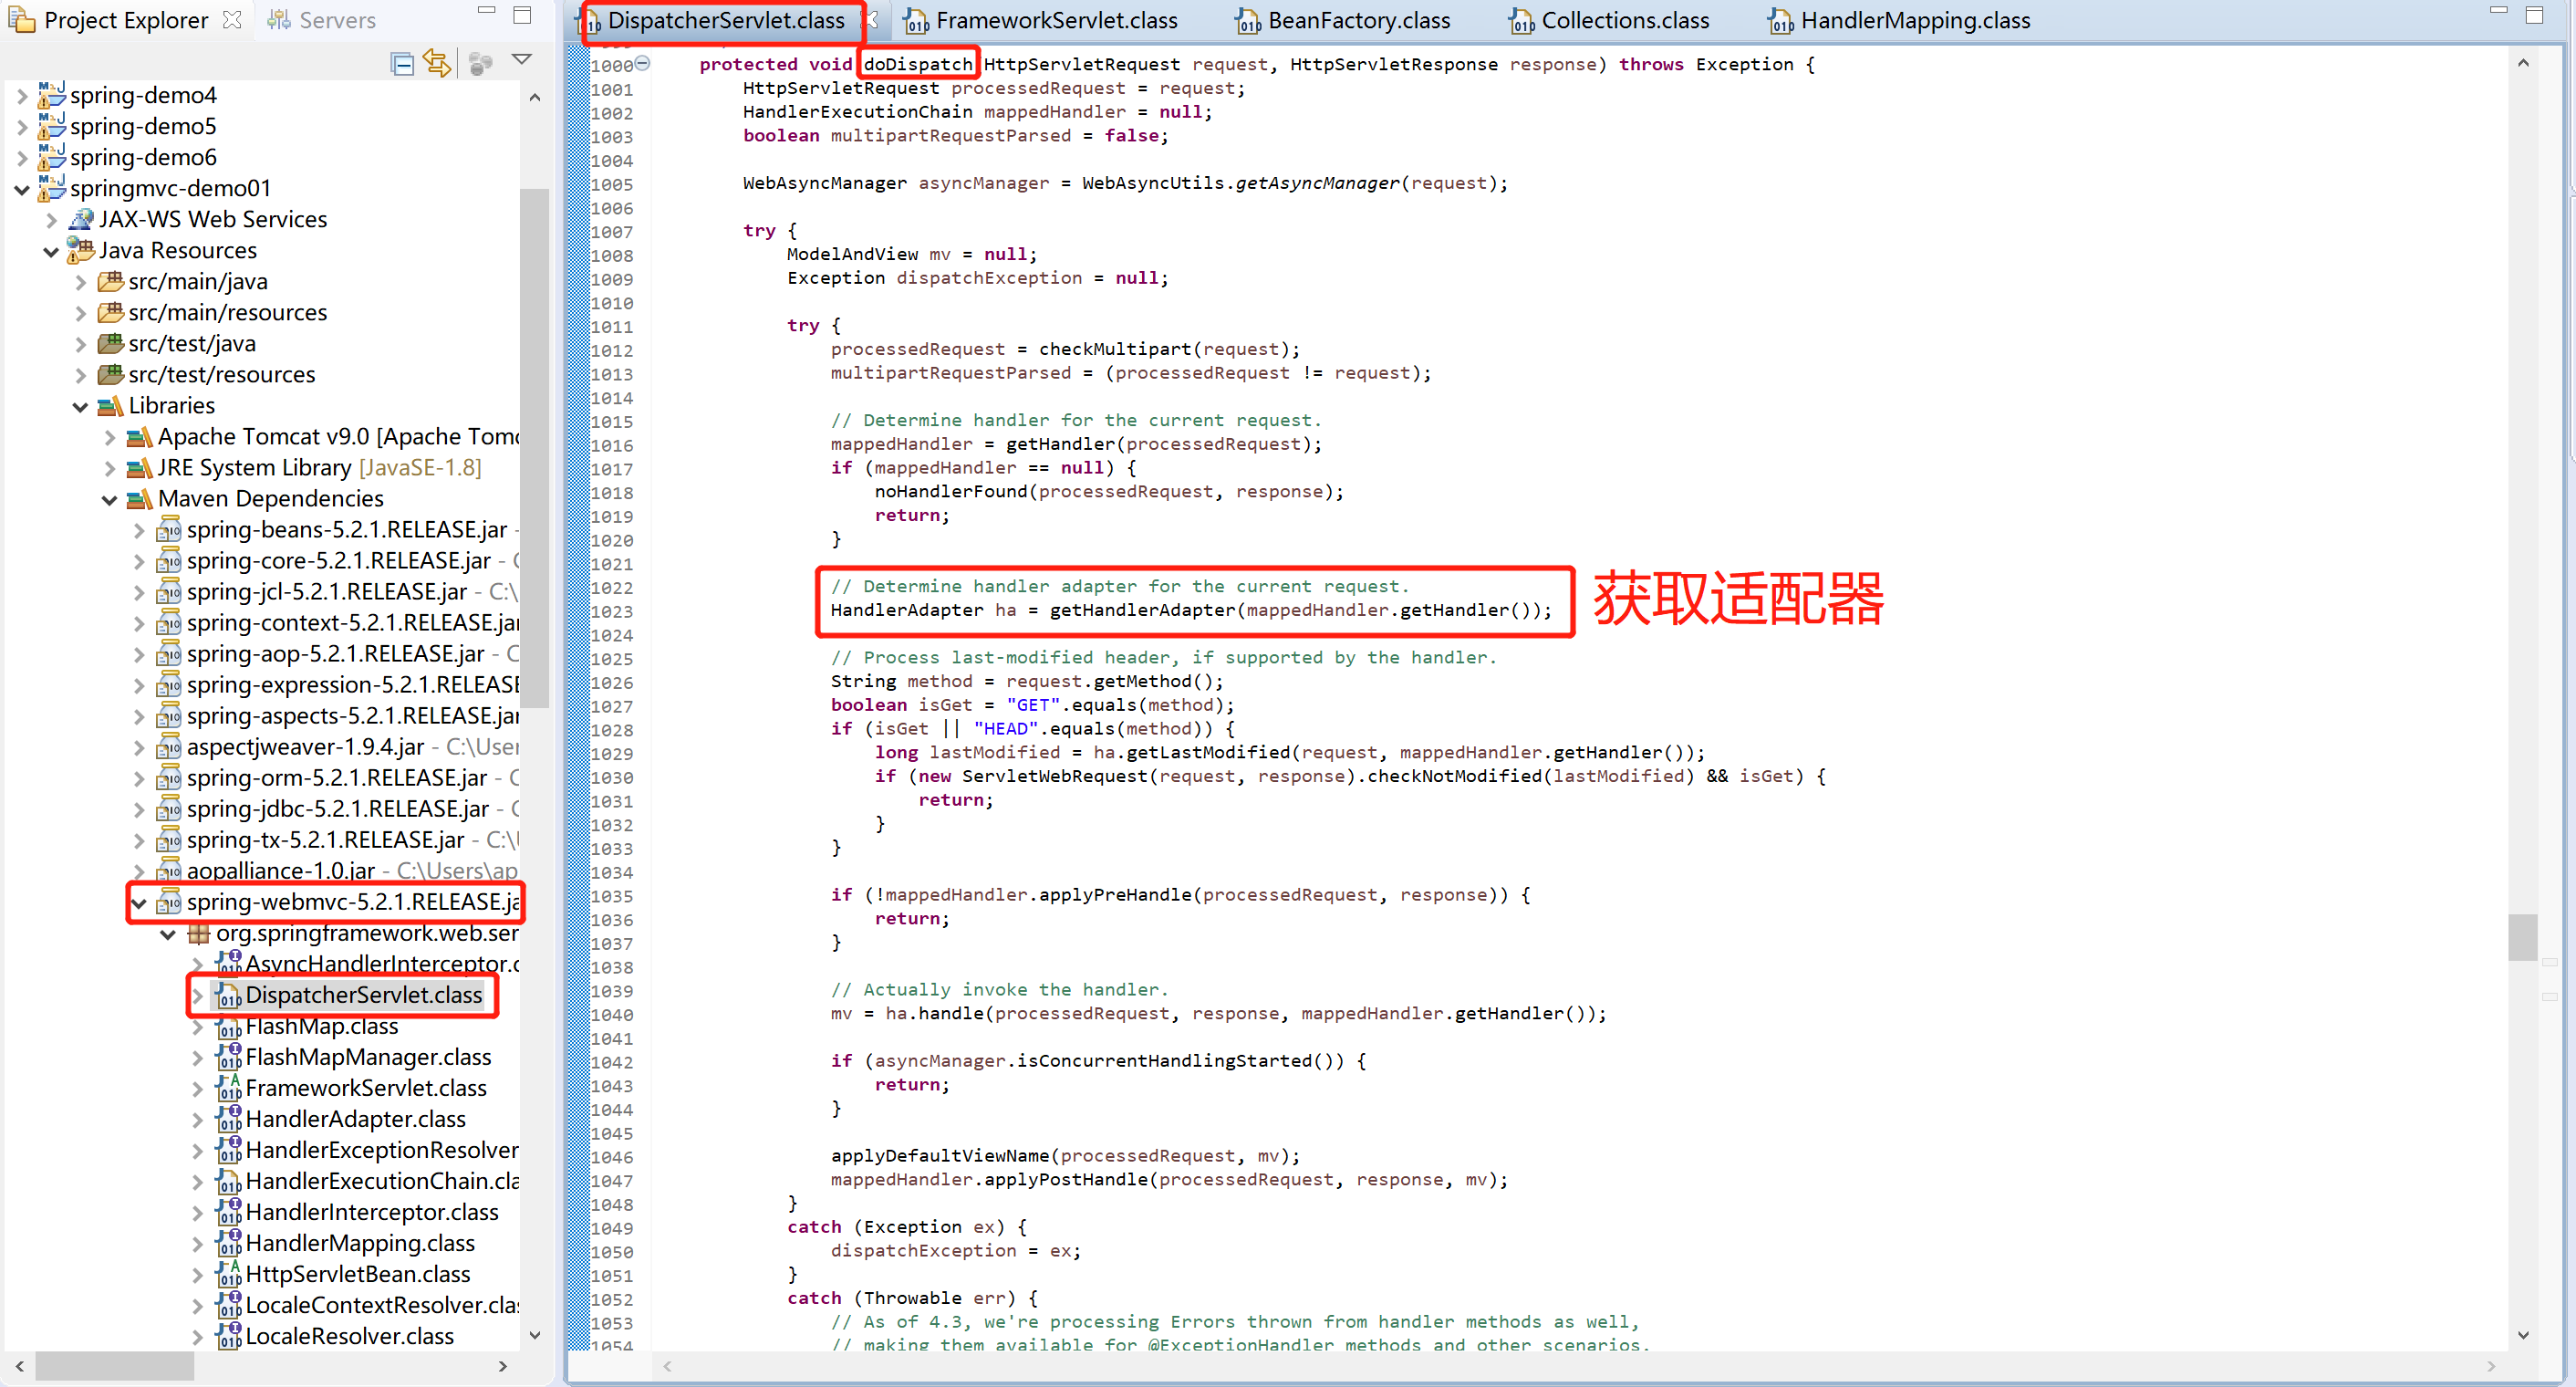Expand the spring-demo6 project
The image size is (2576, 1387).
coord(22,158)
